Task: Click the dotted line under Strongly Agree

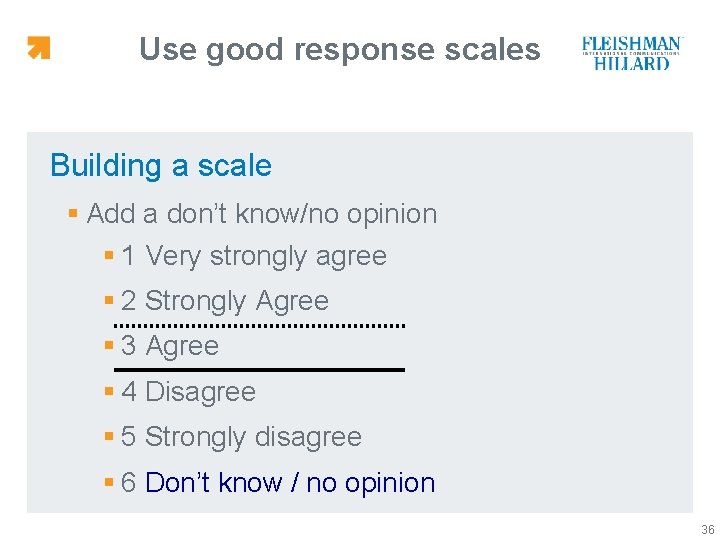Action: click(258, 326)
